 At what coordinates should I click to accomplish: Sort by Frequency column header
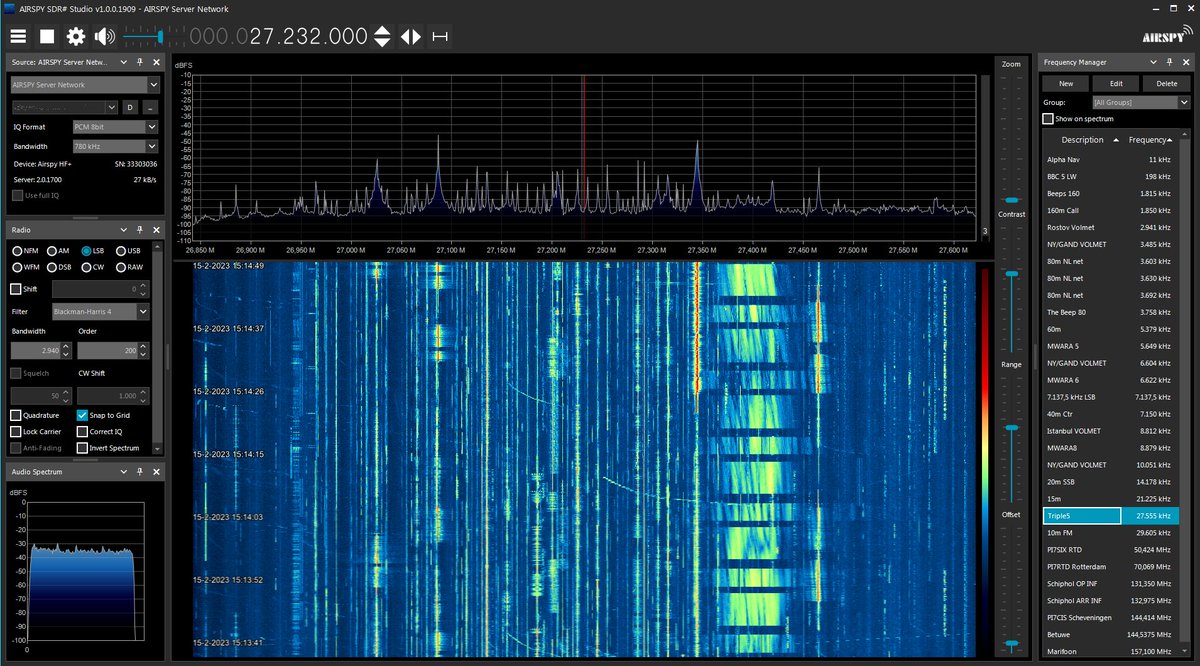(x=1152, y=140)
